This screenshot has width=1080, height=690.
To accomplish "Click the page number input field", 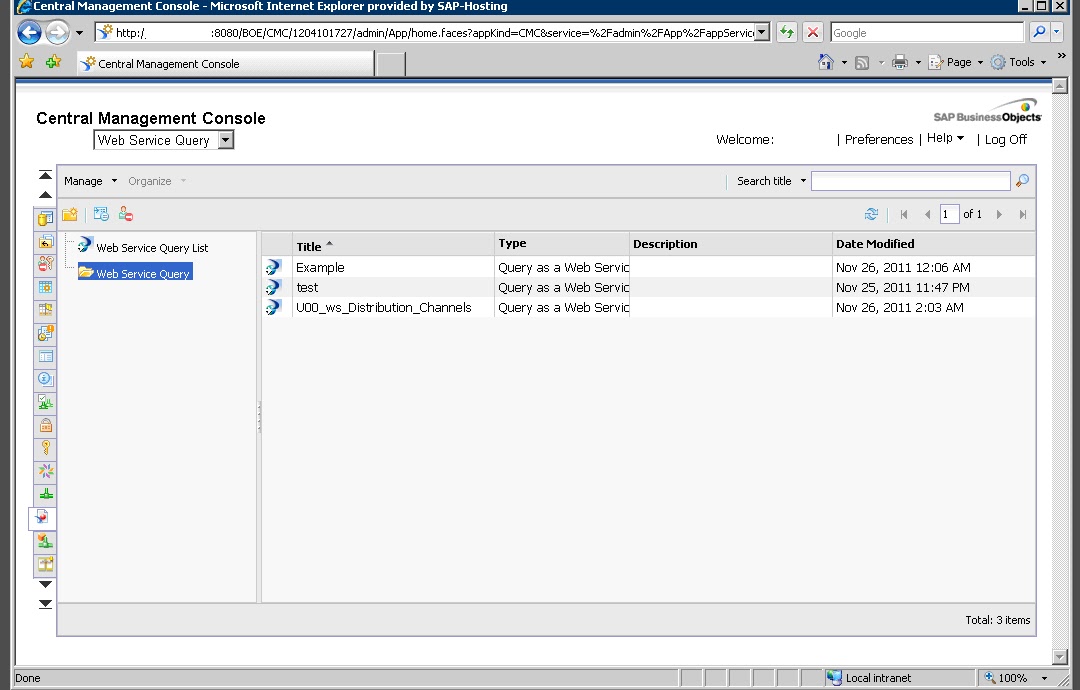I will pyautogui.click(x=949, y=213).
